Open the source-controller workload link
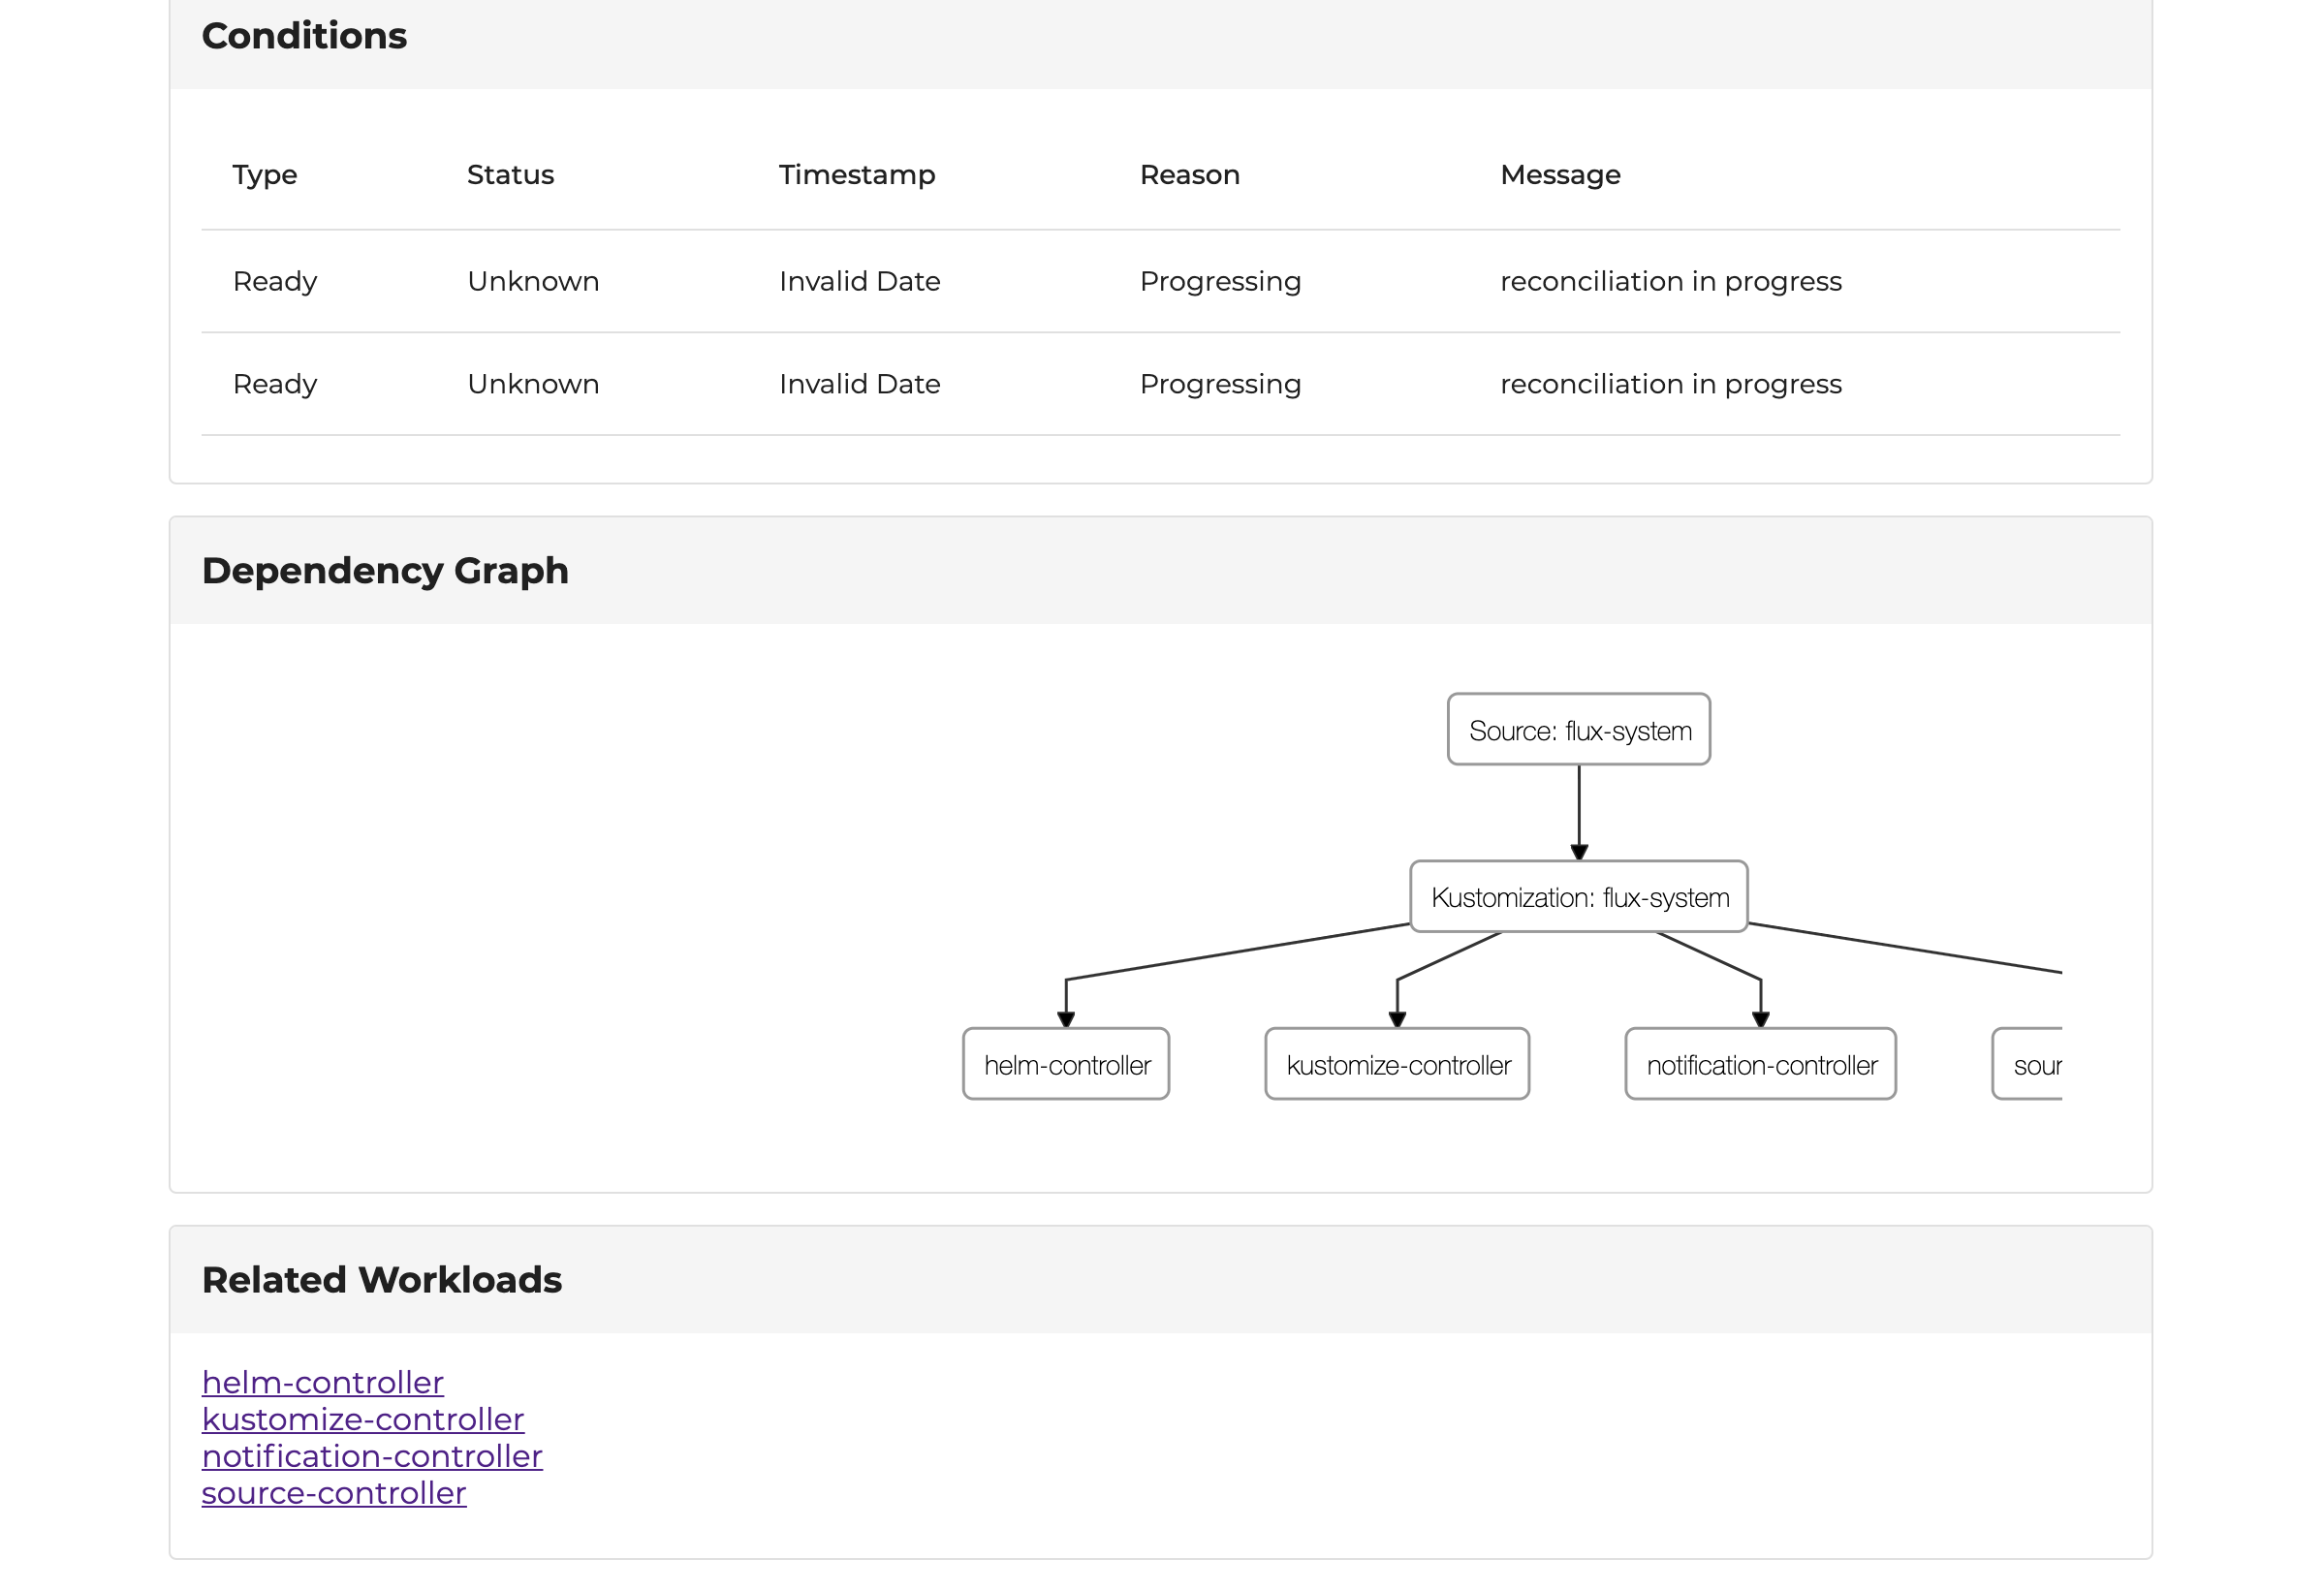2324x1591 pixels. [x=334, y=1493]
